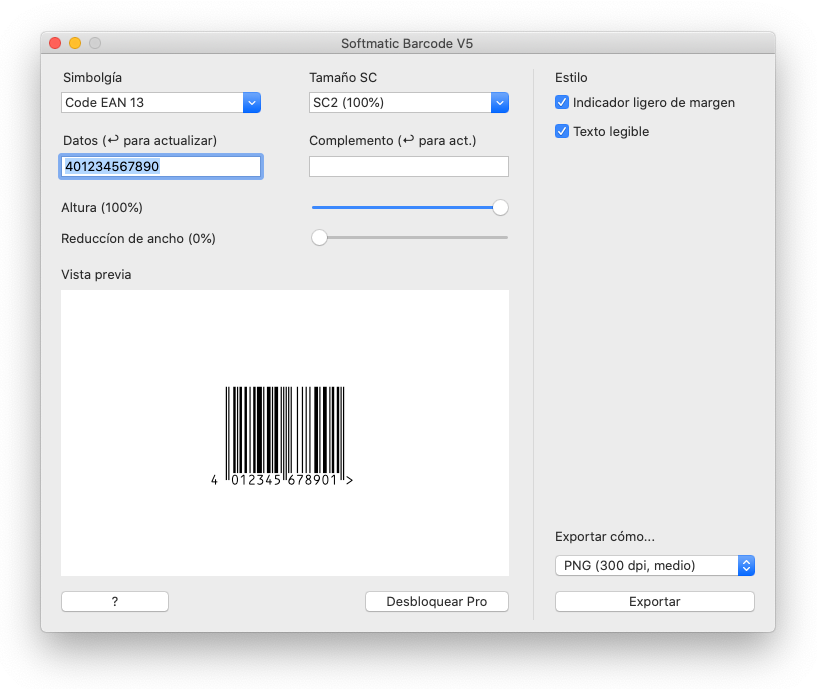Close the window with the red button

coord(55,43)
